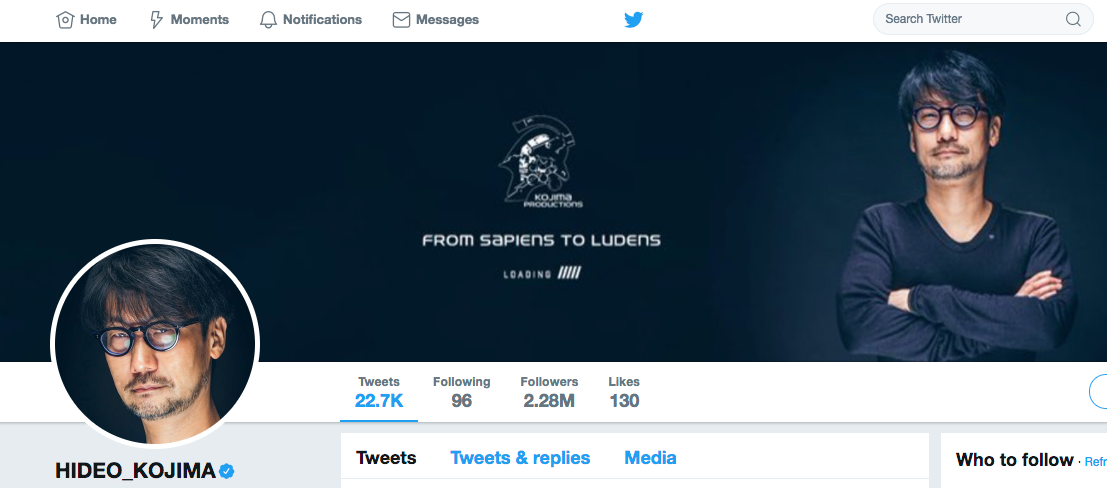Show the 2.28M Followers list
Image resolution: width=1107 pixels, height=488 pixels.
click(x=549, y=393)
